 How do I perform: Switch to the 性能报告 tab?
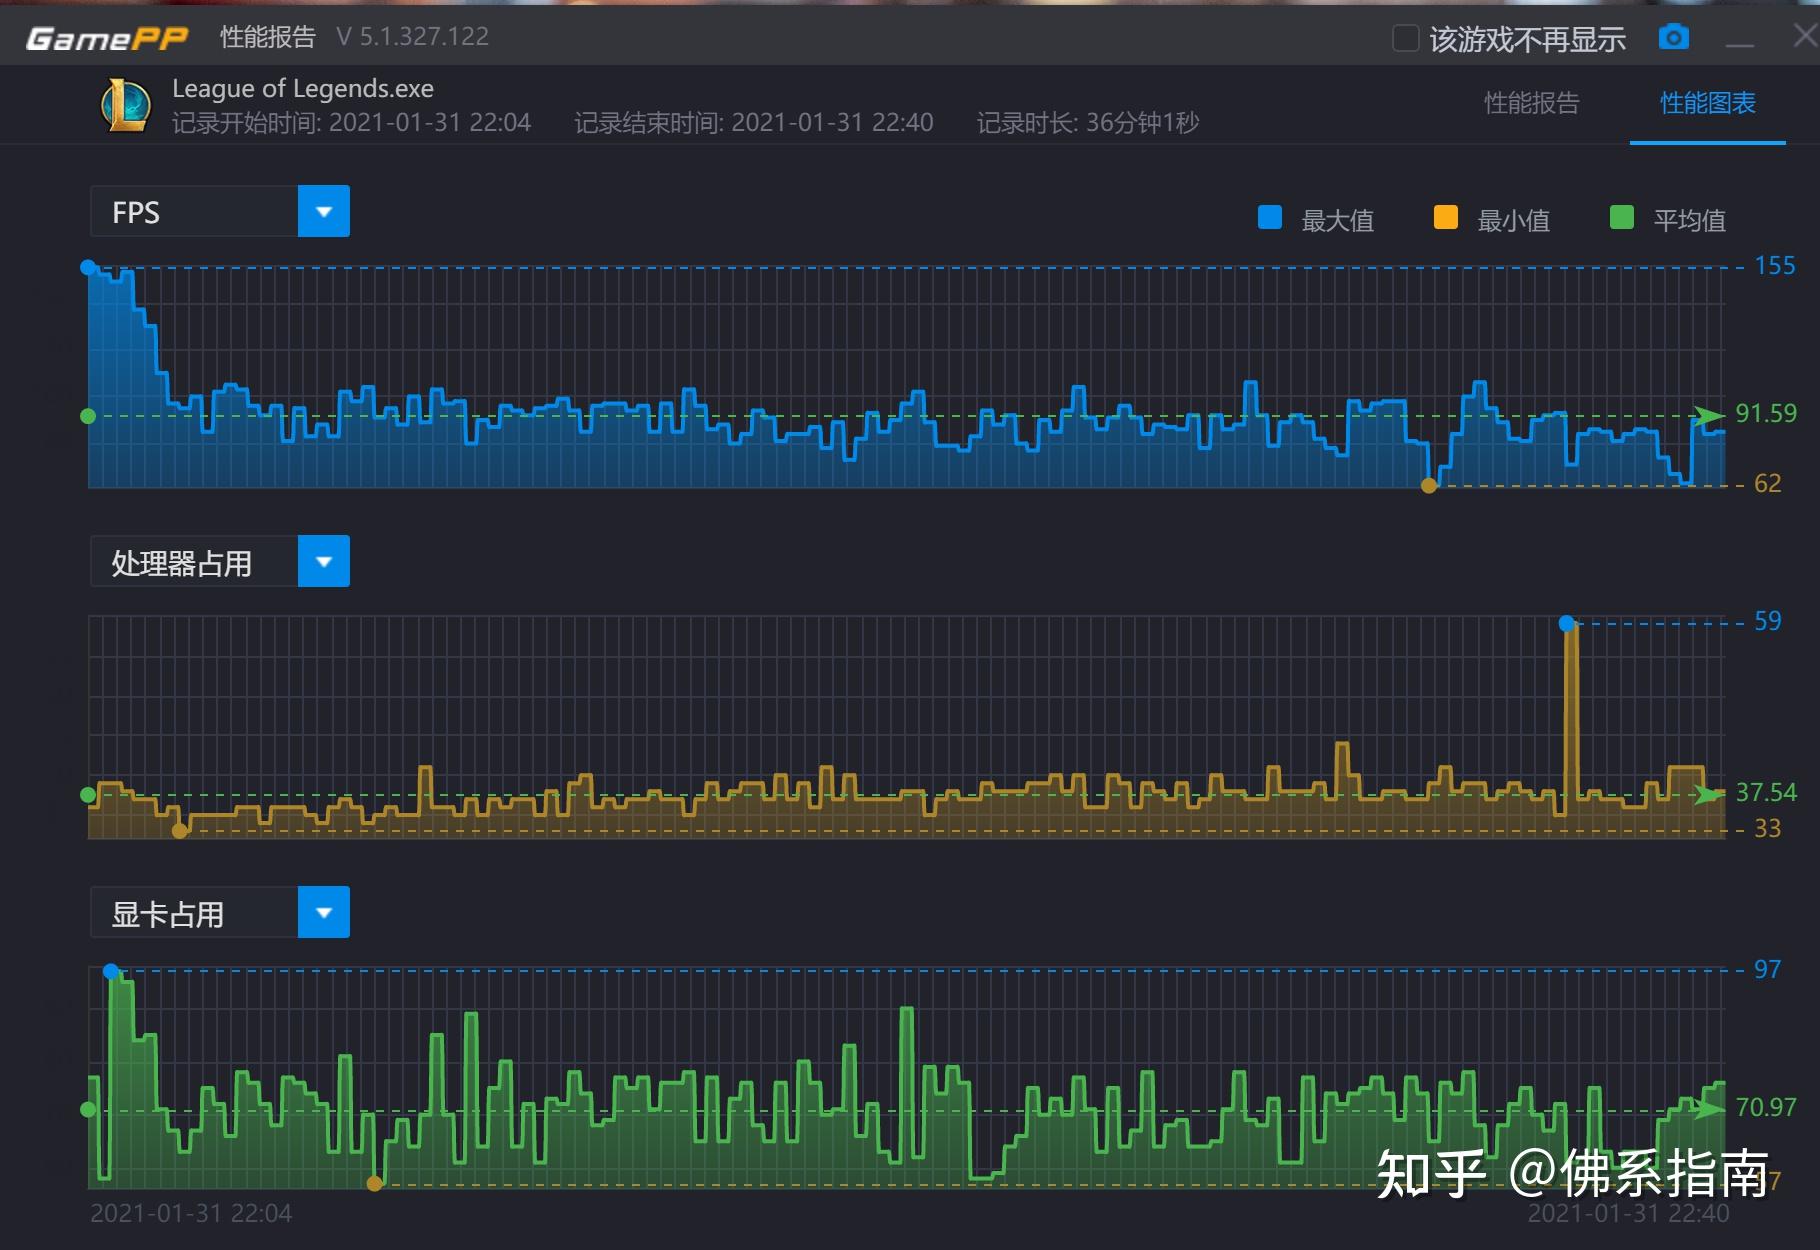coord(1531,103)
